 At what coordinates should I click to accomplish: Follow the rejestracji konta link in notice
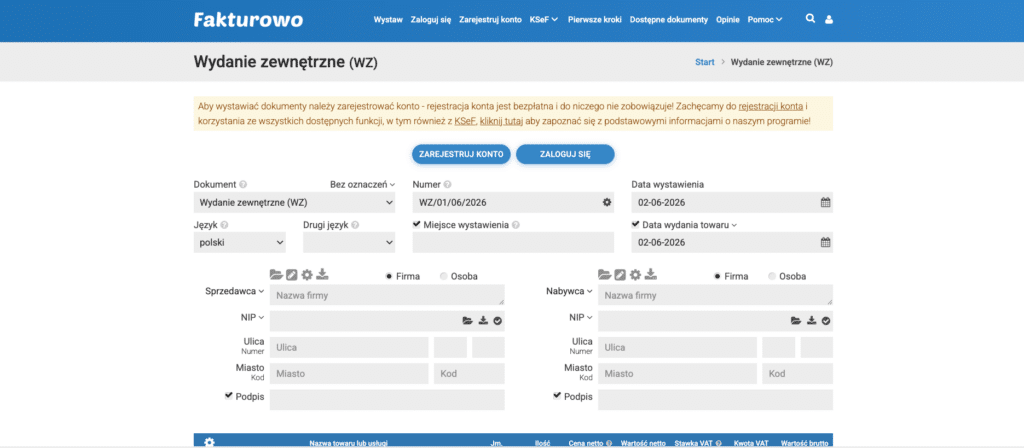coord(771,106)
